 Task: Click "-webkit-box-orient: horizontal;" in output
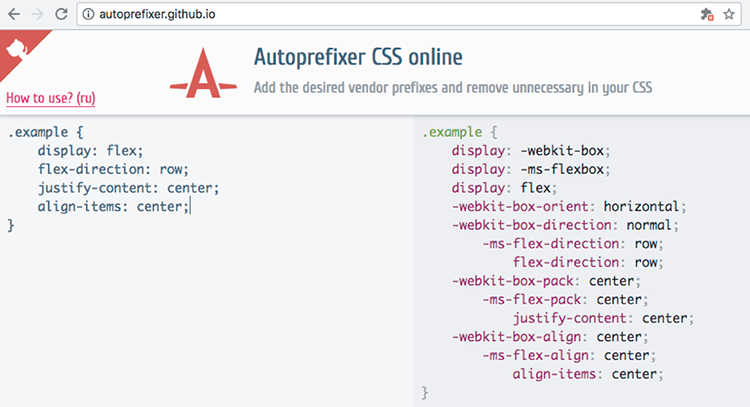coord(569,206)
